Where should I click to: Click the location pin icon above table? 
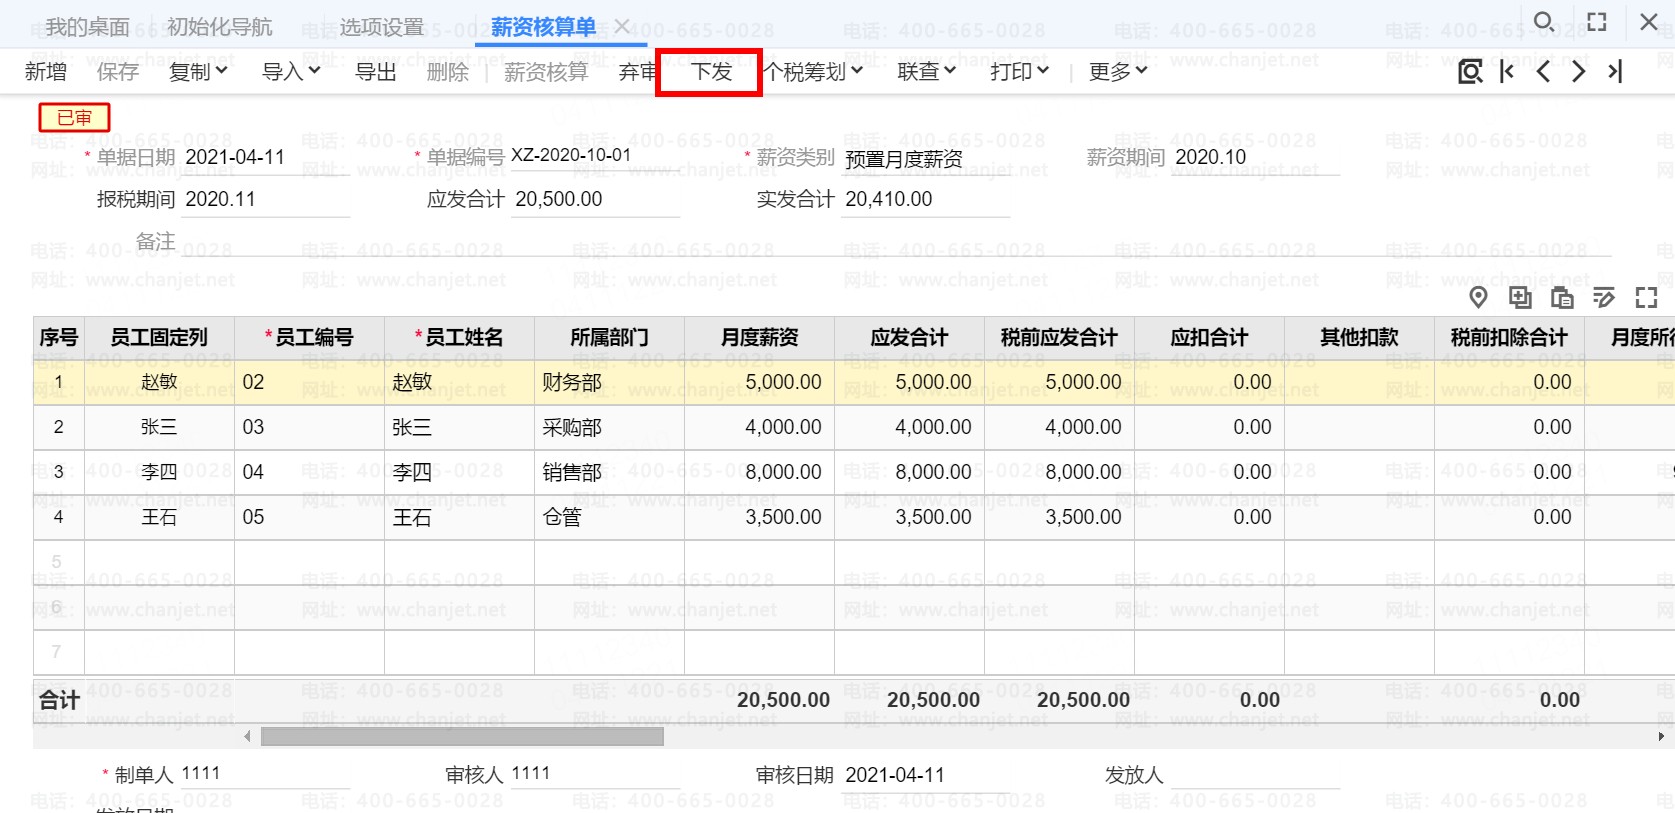pyautogui.click(x=1478, y=297)
